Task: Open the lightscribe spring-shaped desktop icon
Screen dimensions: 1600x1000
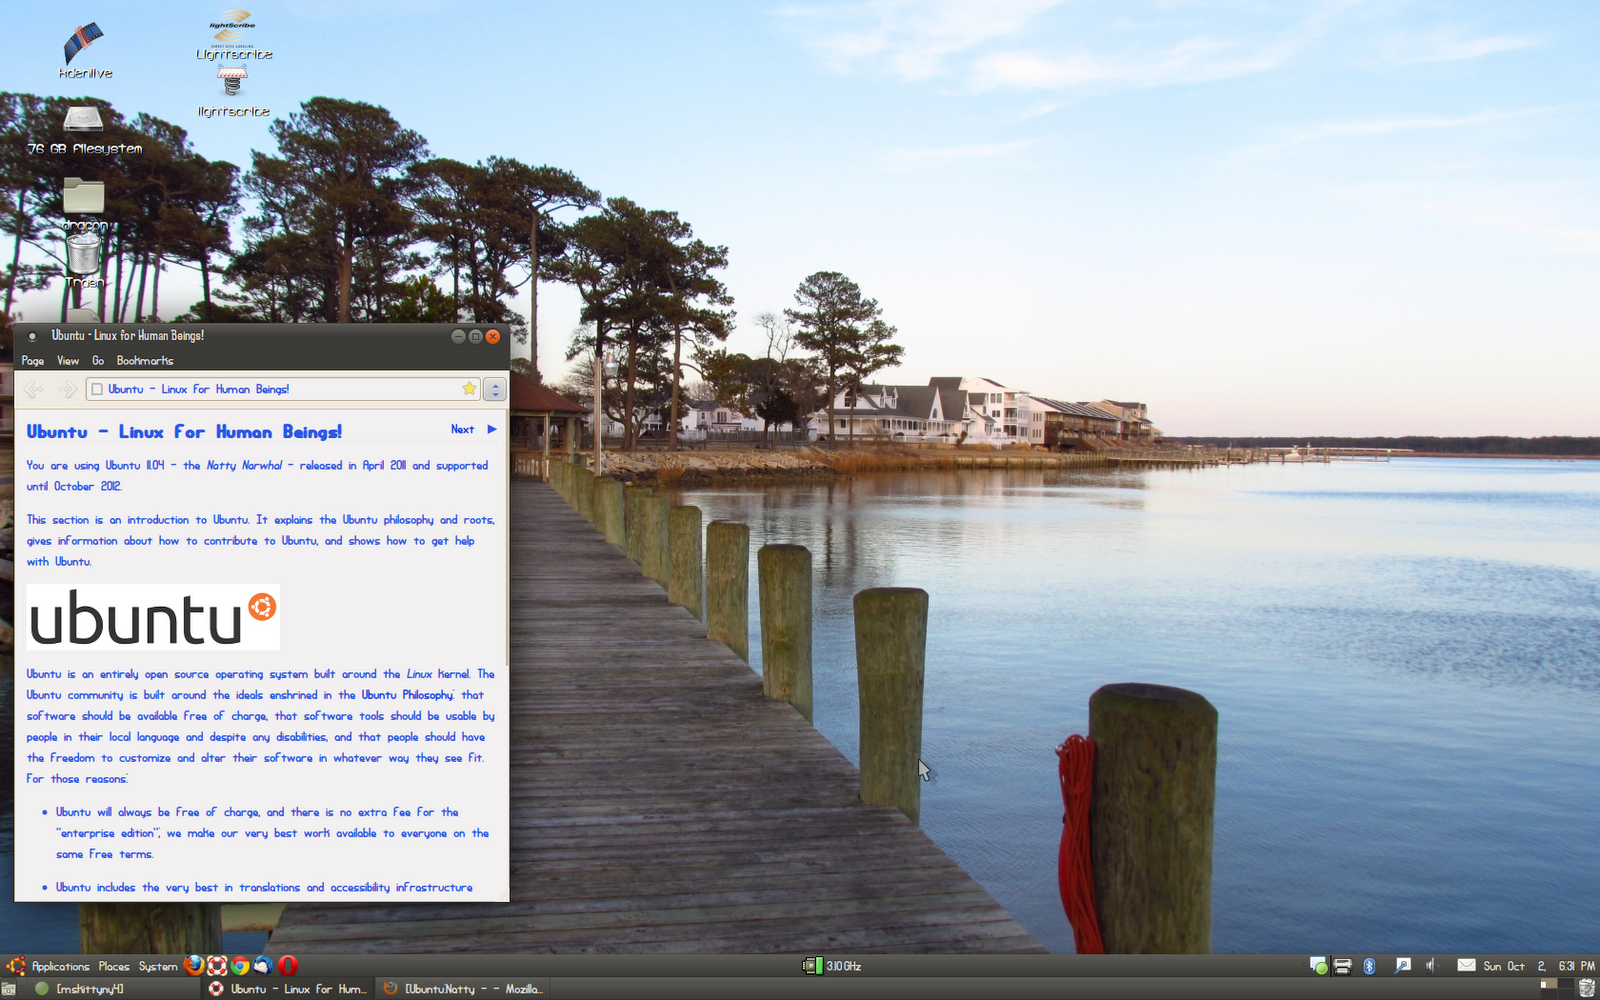Action: [x=232, y=83]
